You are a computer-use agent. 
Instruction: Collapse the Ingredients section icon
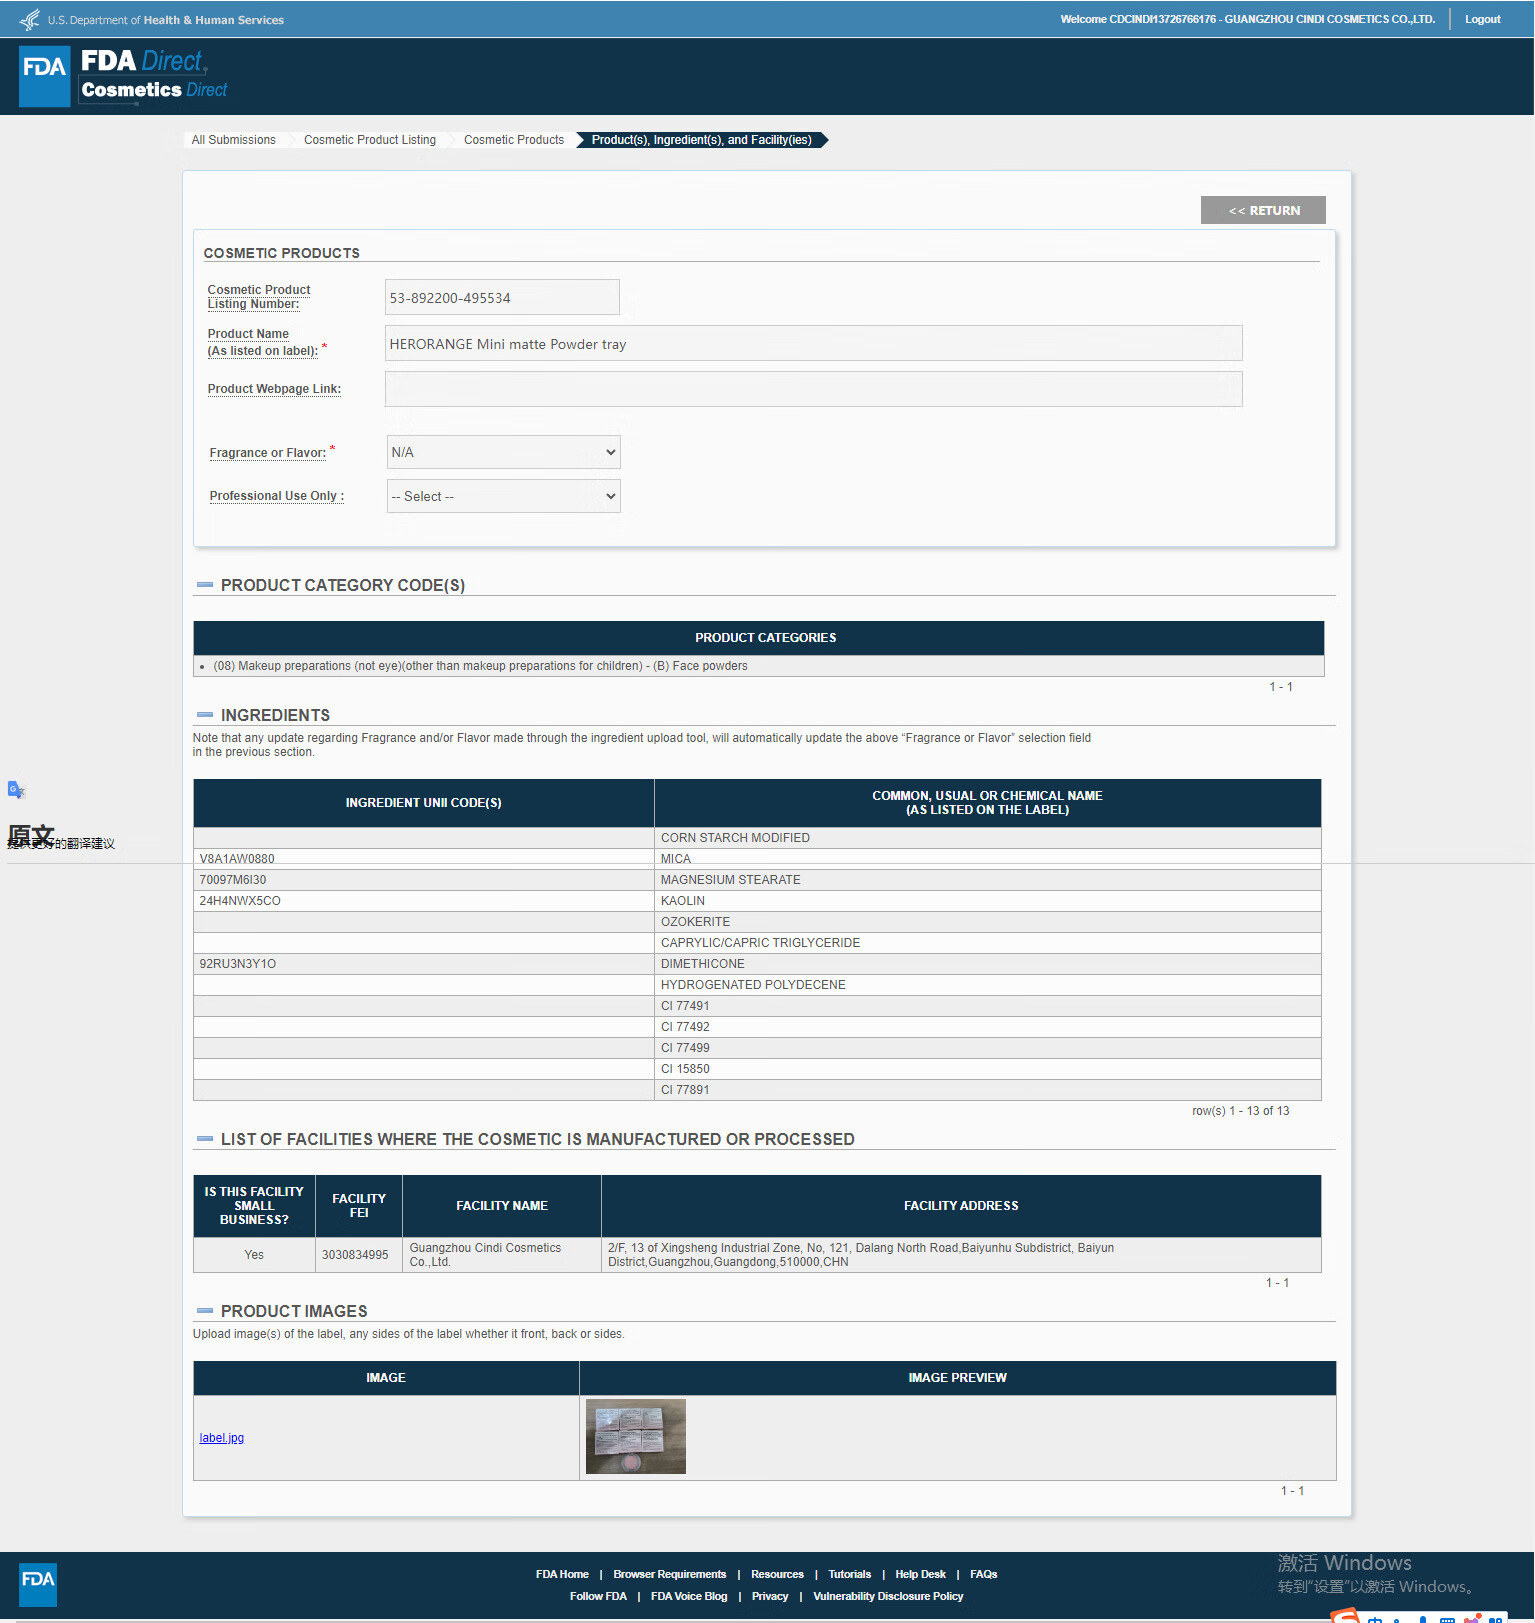point(205,715)
